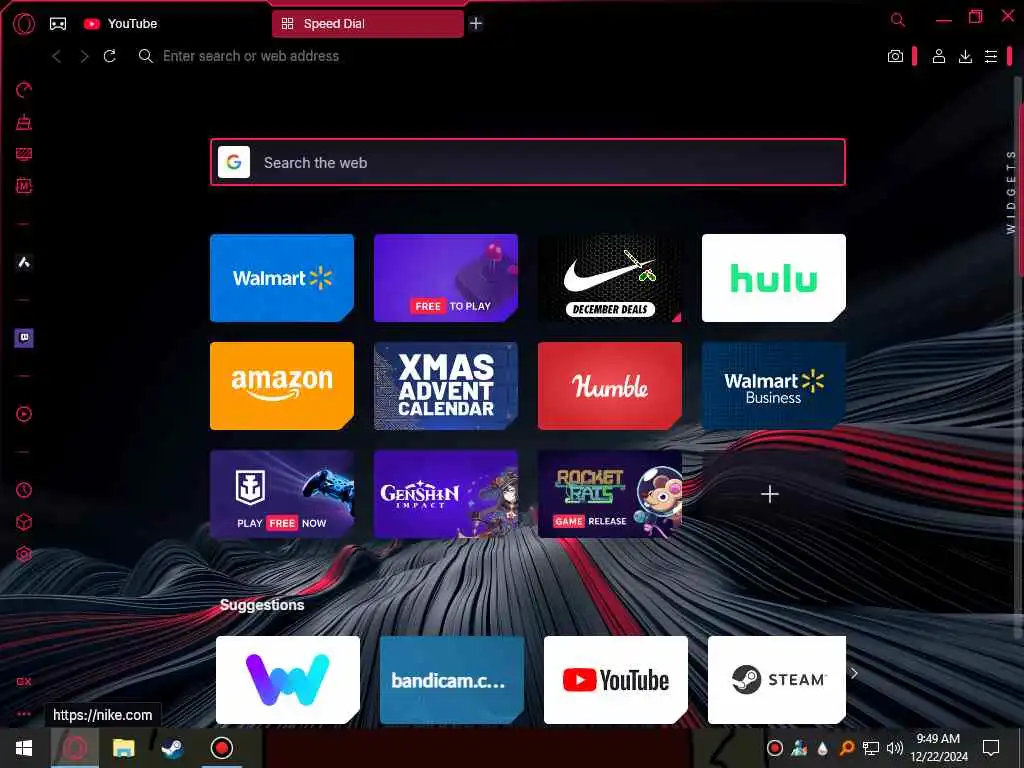The width and height of the screenshot is (1024, 768).
Task: Add a new speed dial site
Action: pyautogui.click(x=770, y=494)
